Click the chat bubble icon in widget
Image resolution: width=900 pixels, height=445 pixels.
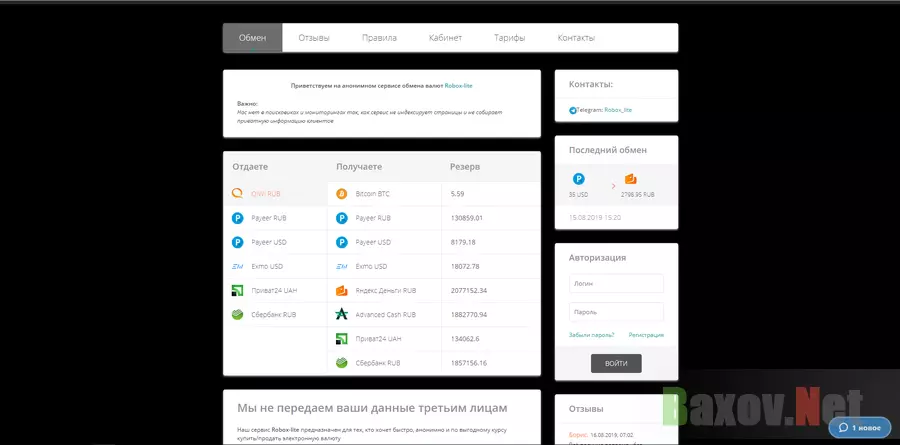[x=843, y=428]
